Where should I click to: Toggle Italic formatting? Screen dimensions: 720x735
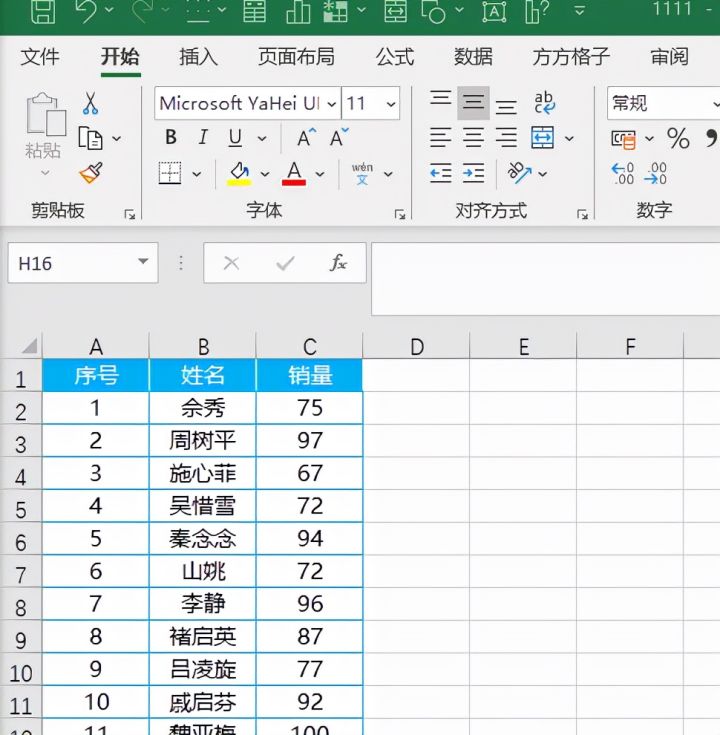pyautogui.click(x=203, y=138)
